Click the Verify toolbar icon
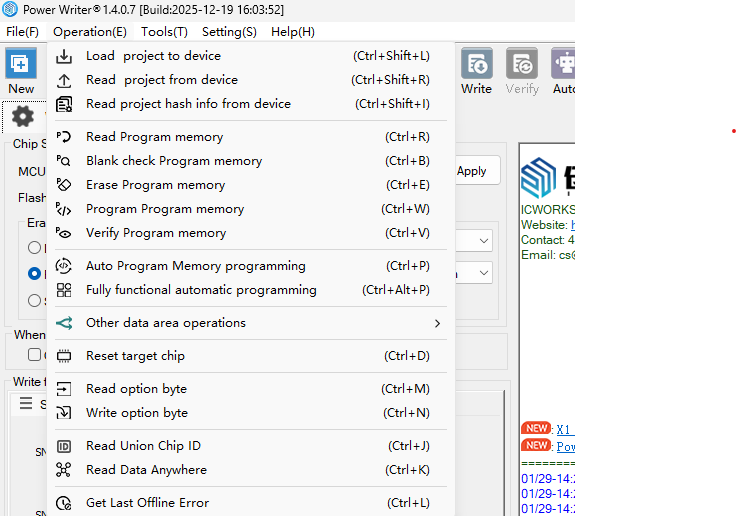The image size is (737, 516). (521, 66)
